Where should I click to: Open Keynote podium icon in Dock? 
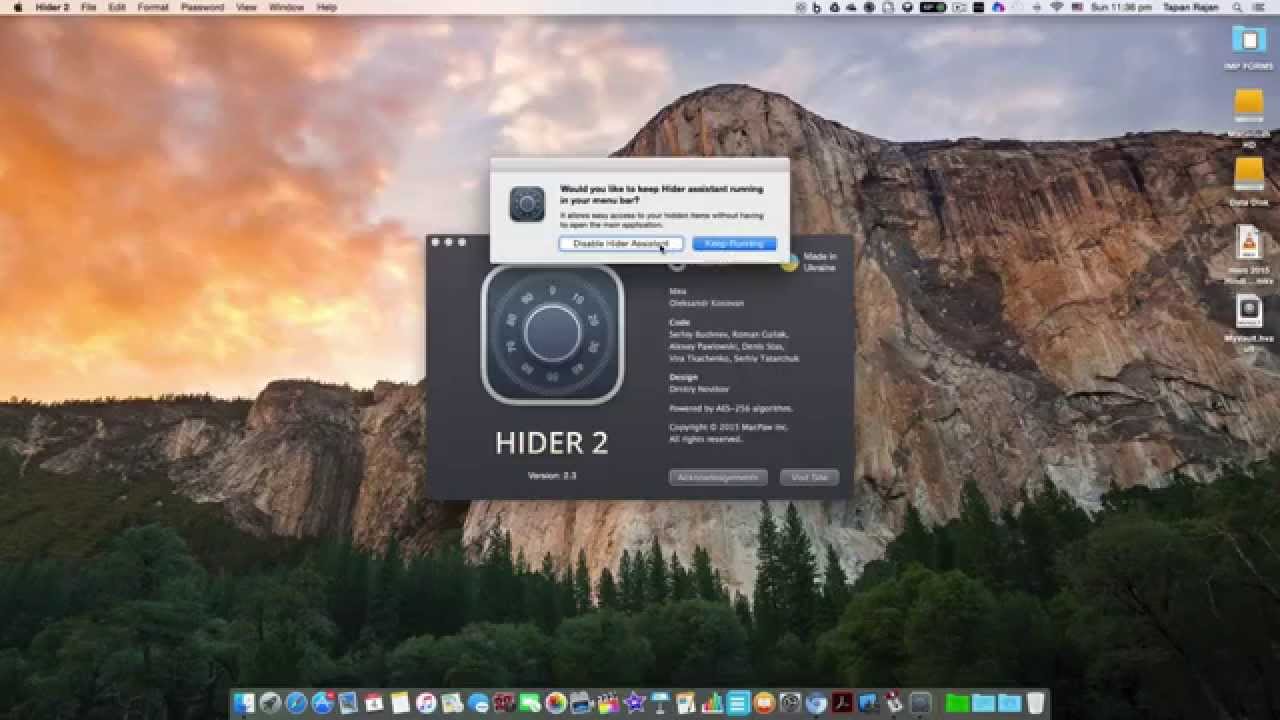point(659,703)
